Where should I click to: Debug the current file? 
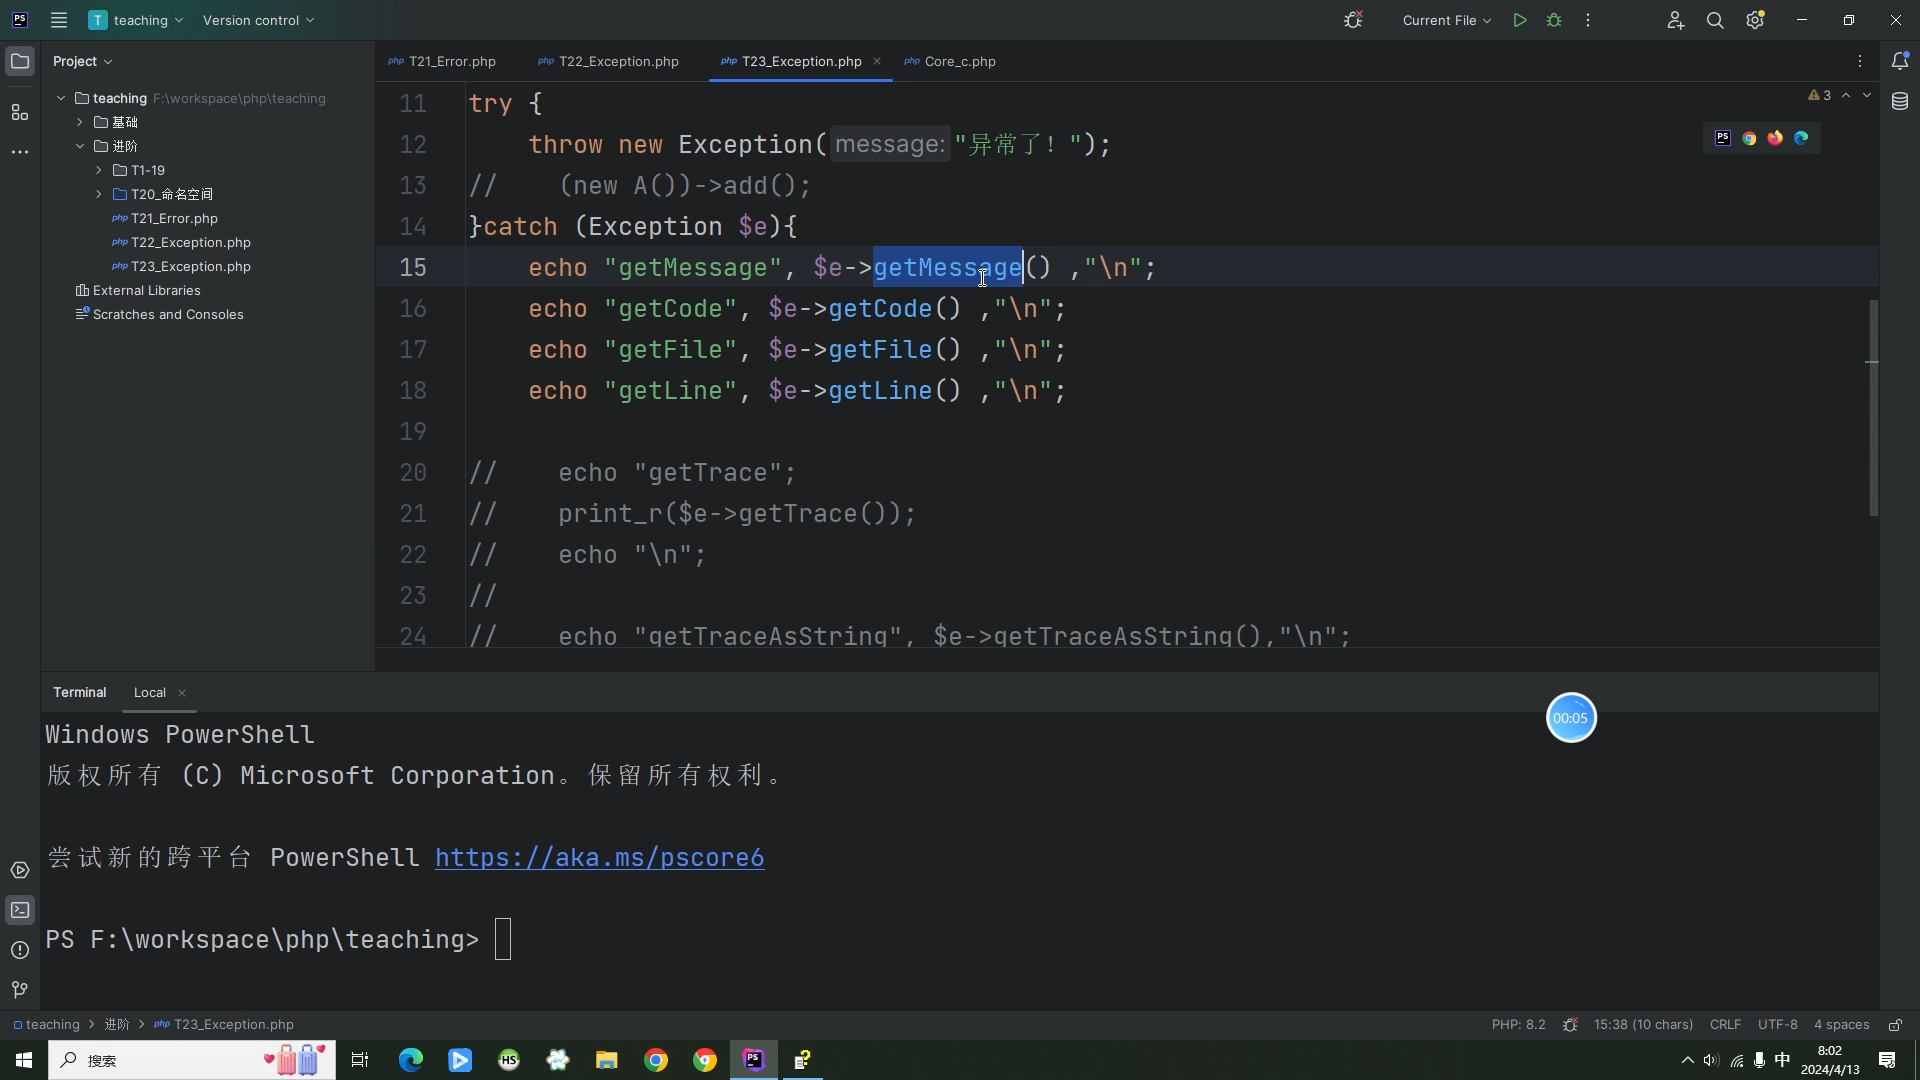tap(1554, 20)
